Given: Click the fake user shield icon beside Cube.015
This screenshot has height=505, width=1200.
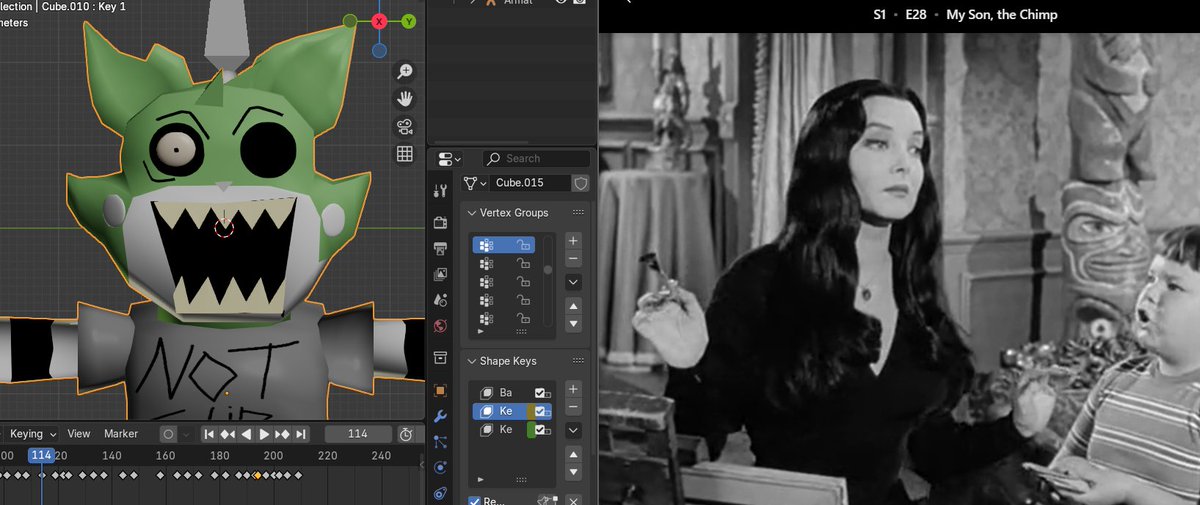Looking at the screenshot, I should click(580, 183).
